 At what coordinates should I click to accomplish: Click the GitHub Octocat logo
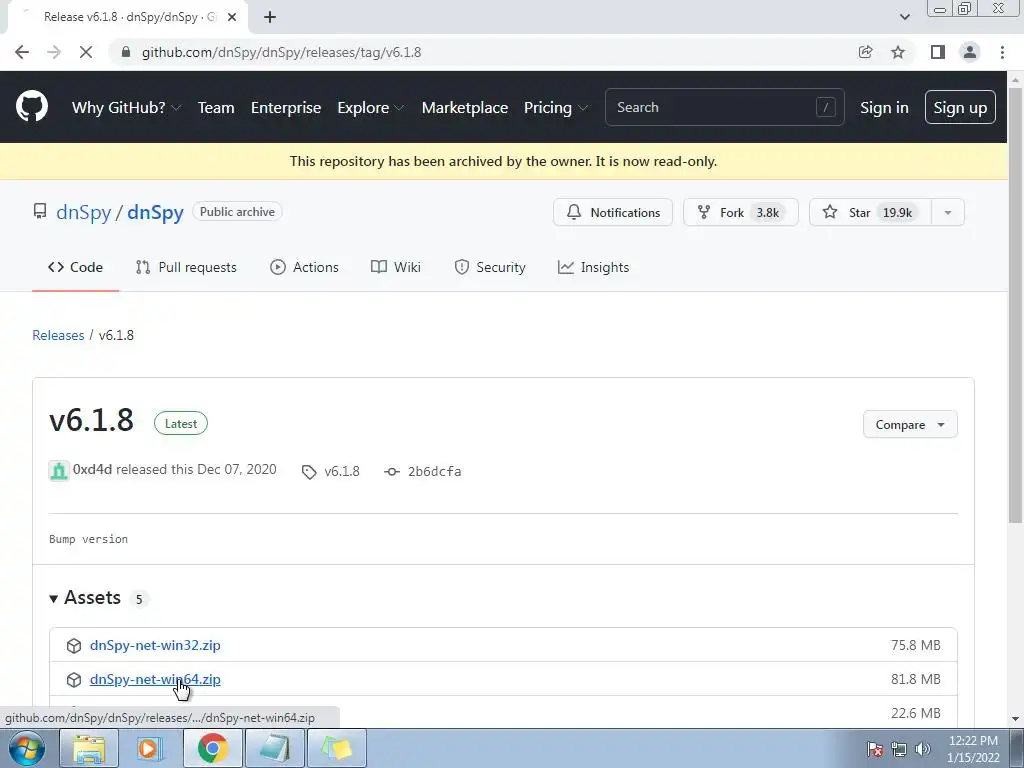coord(32,107)
